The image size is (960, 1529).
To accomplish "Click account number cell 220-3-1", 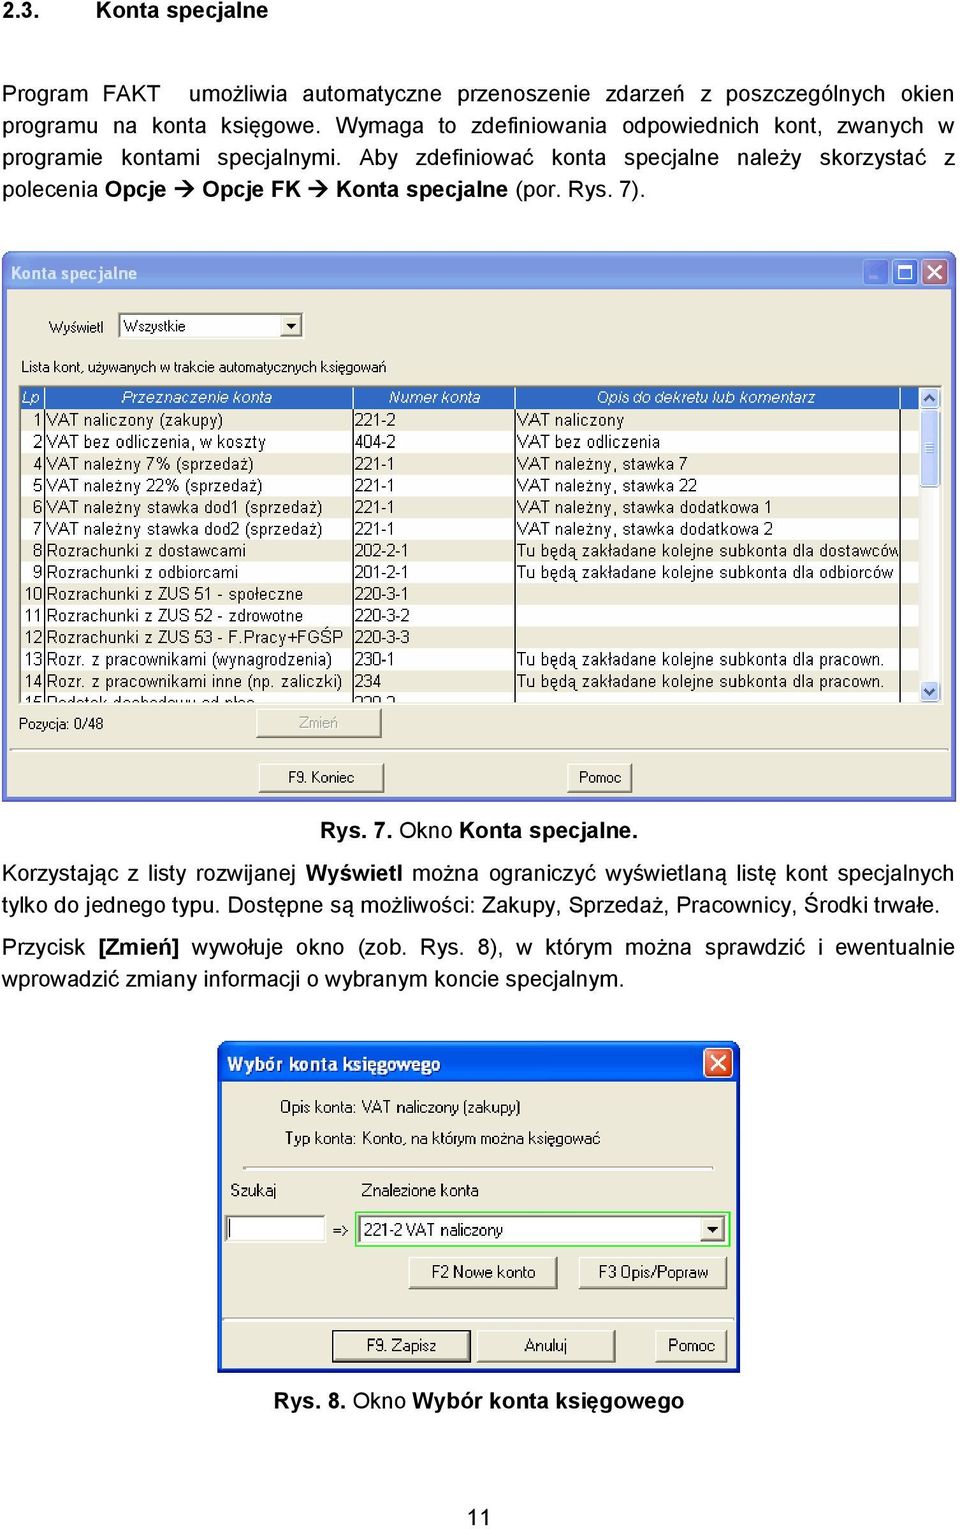I will pos(433,594).
